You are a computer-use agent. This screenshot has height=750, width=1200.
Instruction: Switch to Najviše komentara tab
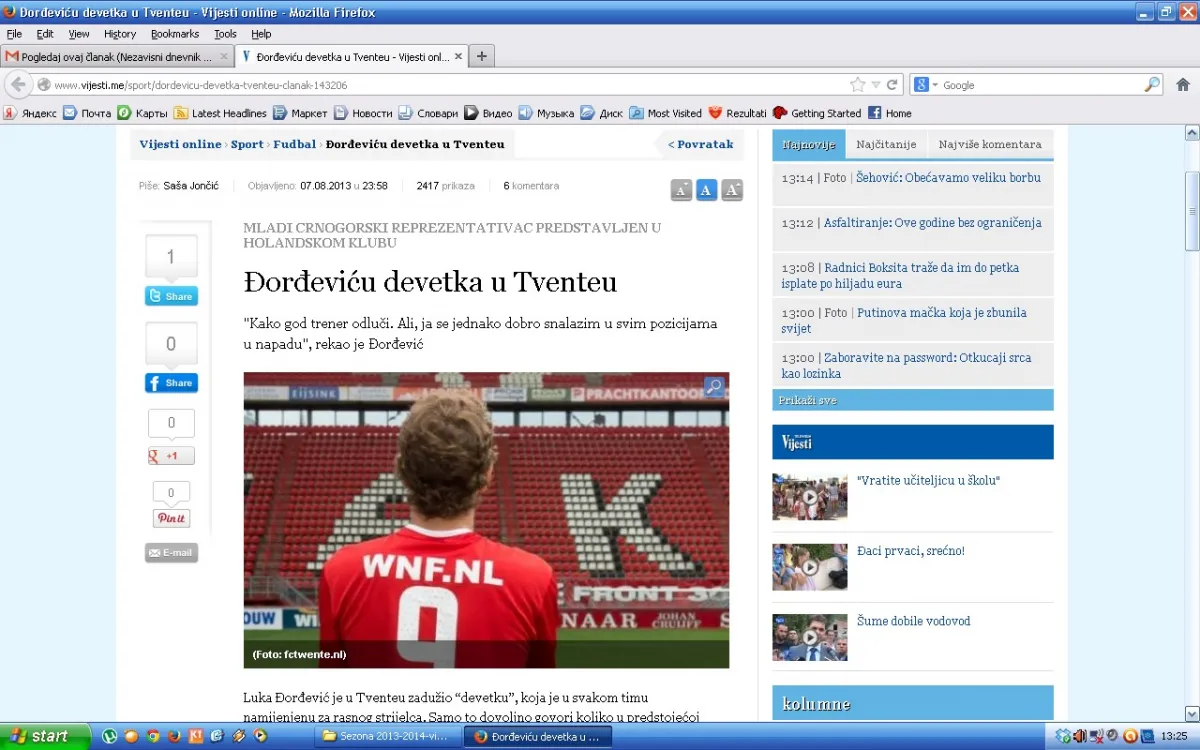(990, 144)
